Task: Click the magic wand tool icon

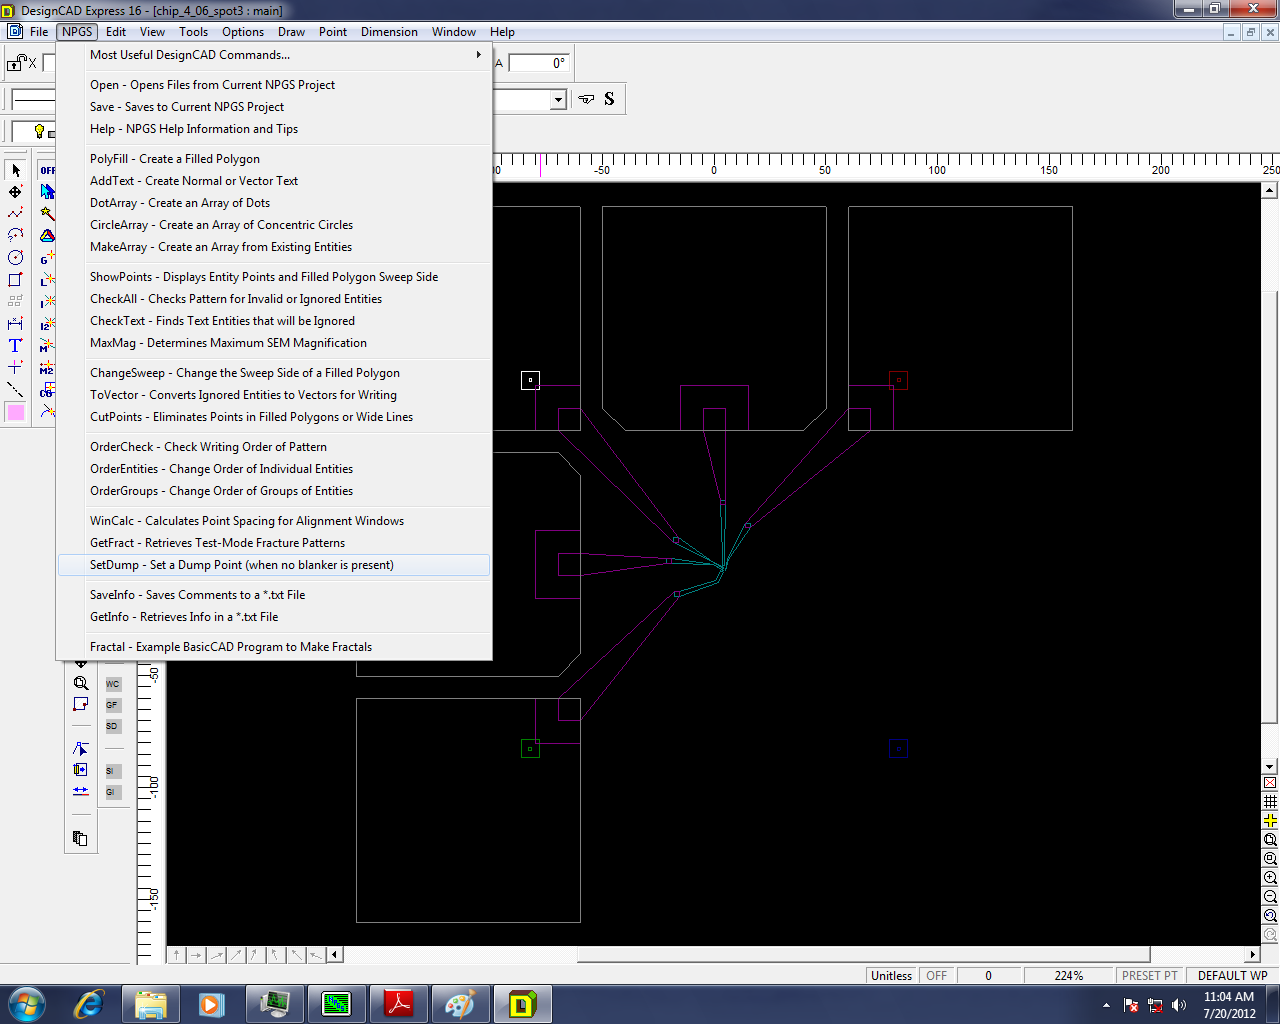Action: 47,214
